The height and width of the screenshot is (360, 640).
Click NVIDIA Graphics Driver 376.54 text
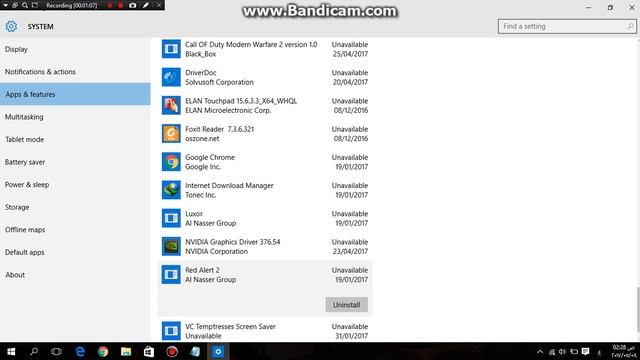click(233, 242)
